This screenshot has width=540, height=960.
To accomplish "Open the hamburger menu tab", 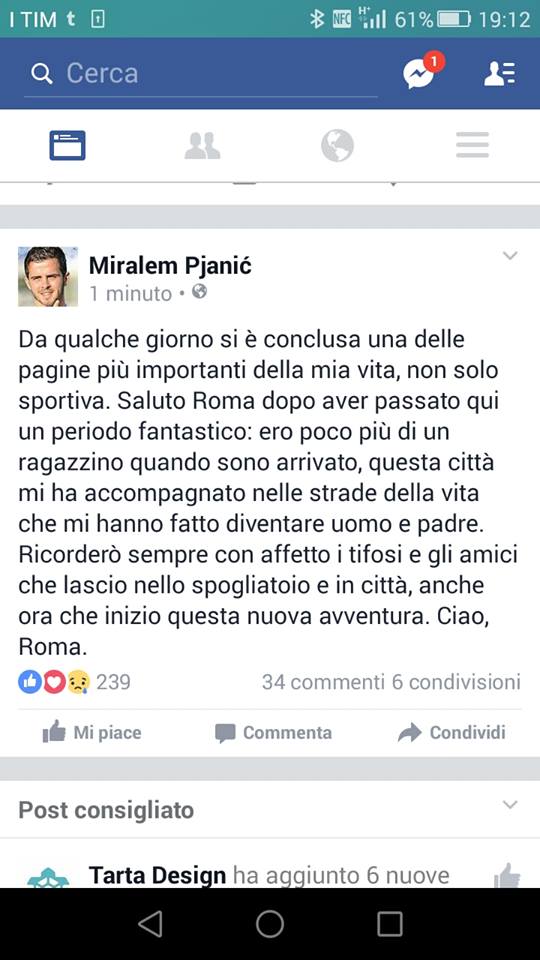I will point(472,145).
